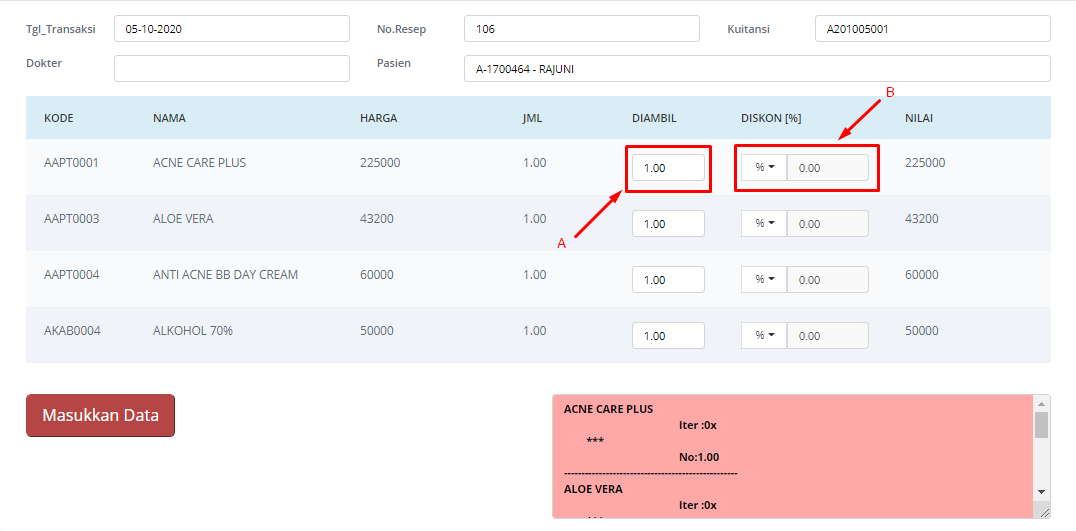Focus the No.Resep input field
The width and height of the screenshot is (1076, 531).
(581, 29)
